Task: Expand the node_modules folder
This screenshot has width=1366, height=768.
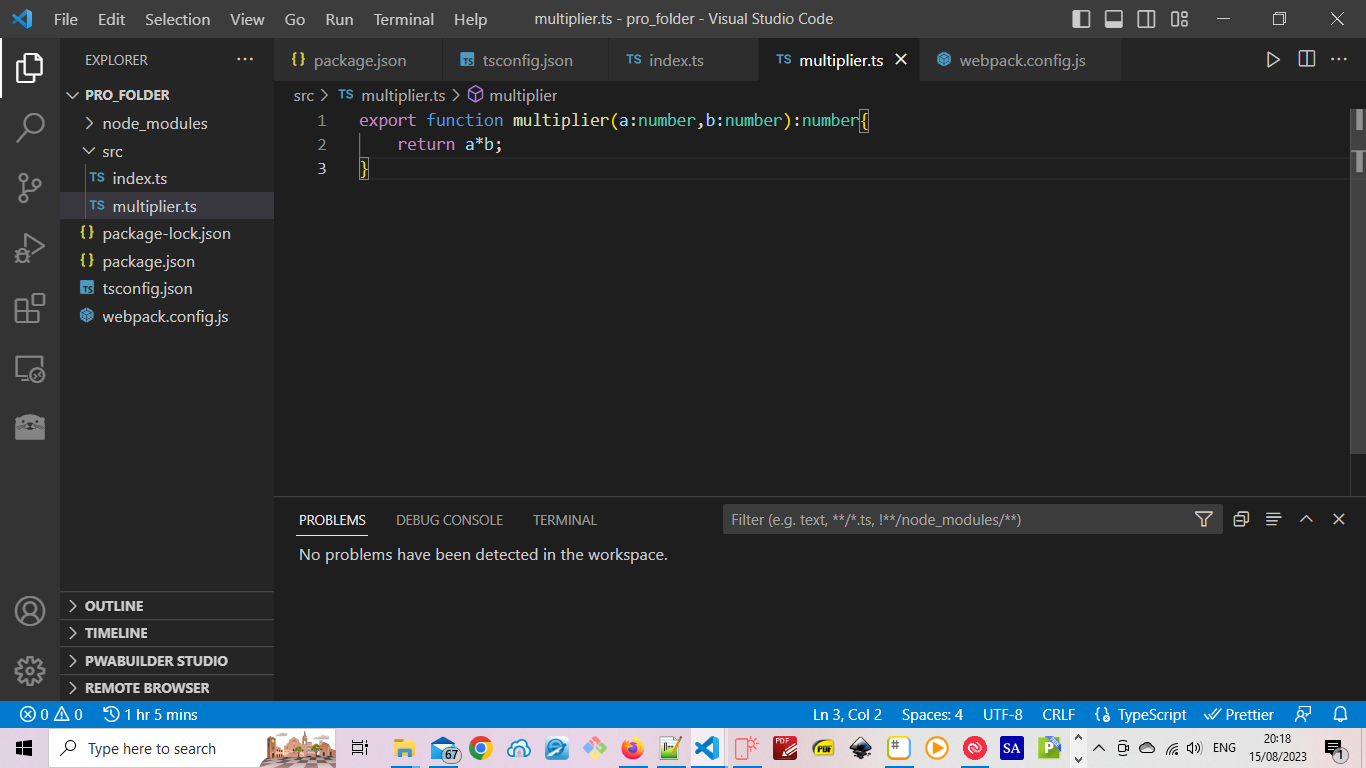Action: [155, 123]
